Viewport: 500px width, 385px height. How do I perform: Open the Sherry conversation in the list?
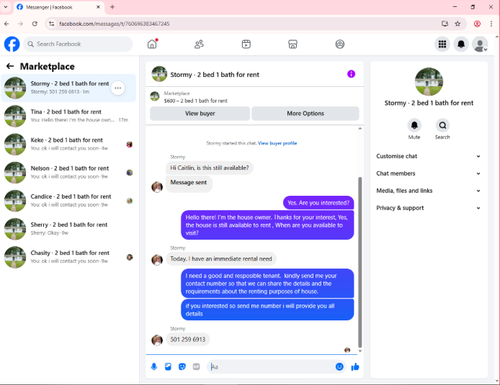coord(68,229)
